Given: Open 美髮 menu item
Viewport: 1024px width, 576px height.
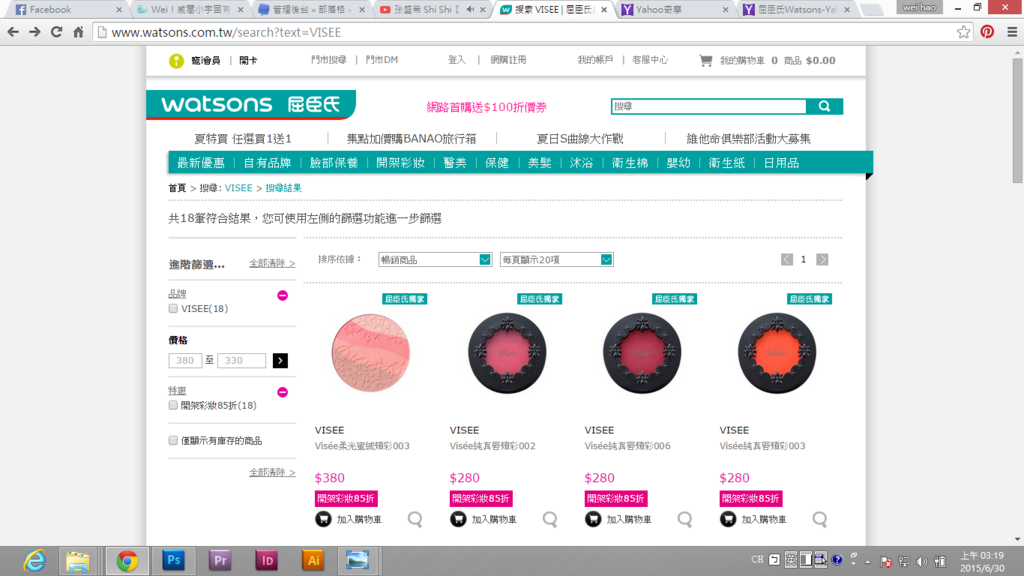Looking at the screenshot, I should (539, 163).
